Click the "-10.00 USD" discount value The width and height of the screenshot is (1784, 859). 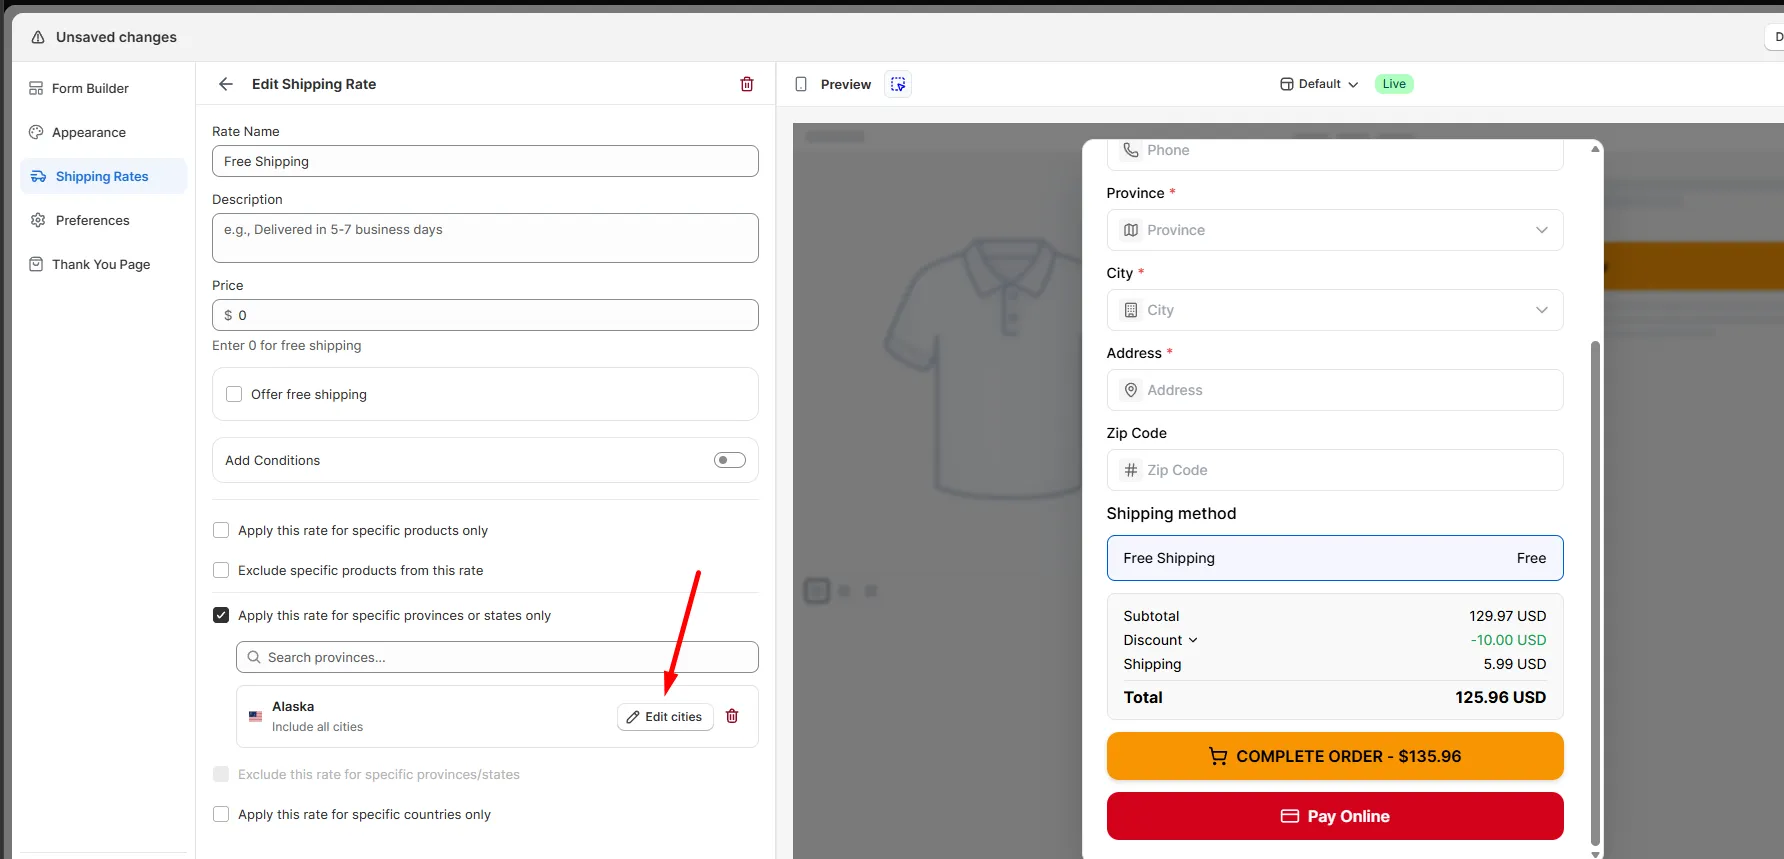1508,640
